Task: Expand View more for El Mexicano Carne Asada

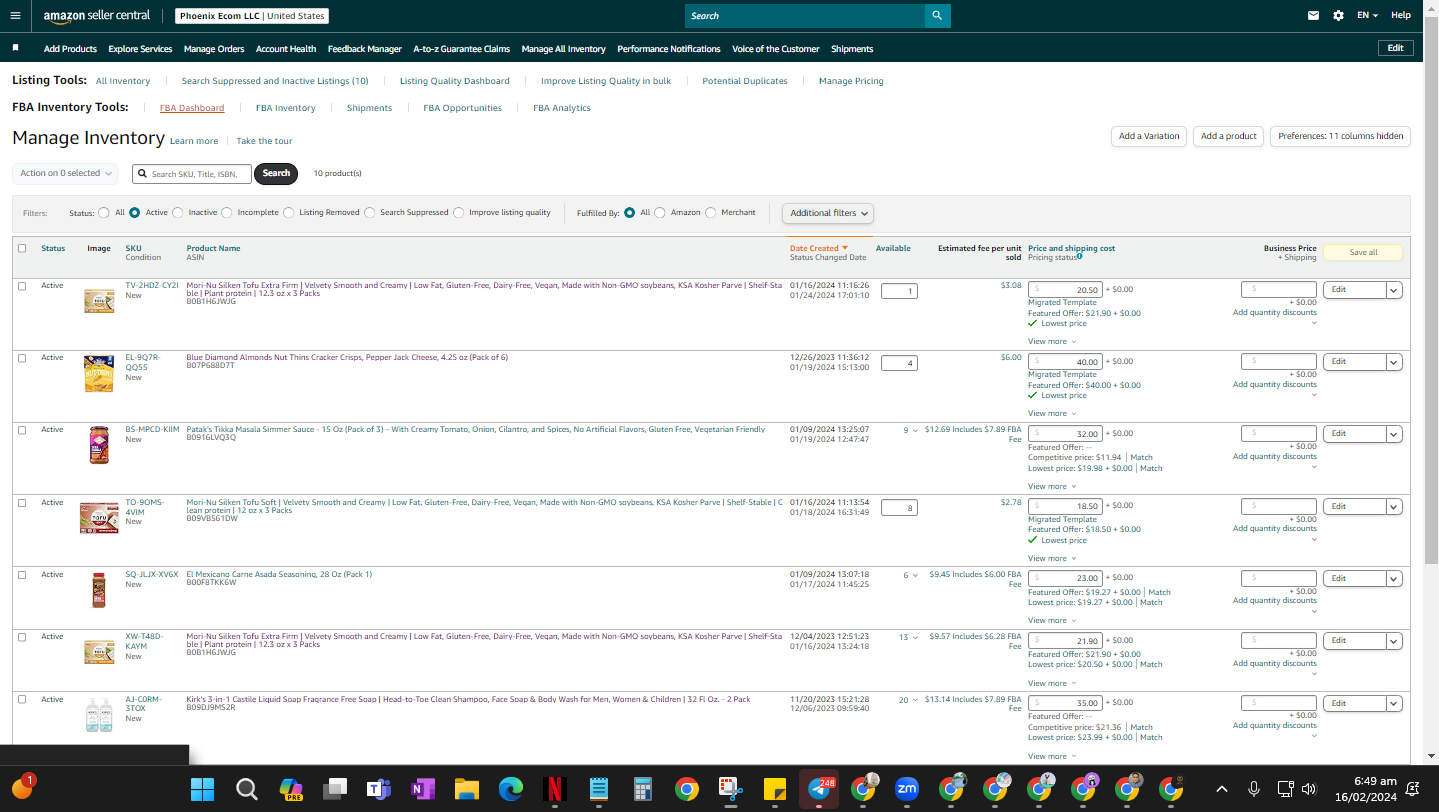Action: pos(1052,620)
